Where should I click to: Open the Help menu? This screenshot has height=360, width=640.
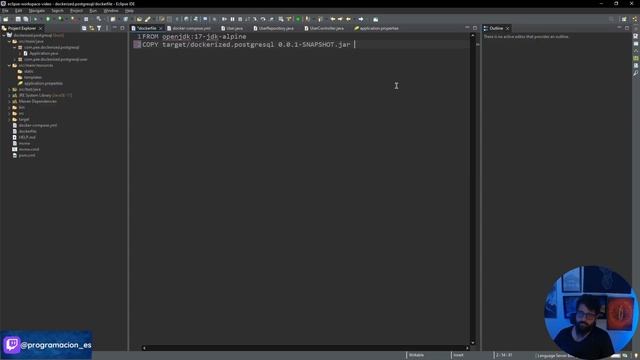pyautogui.click(x=129, y=11)
